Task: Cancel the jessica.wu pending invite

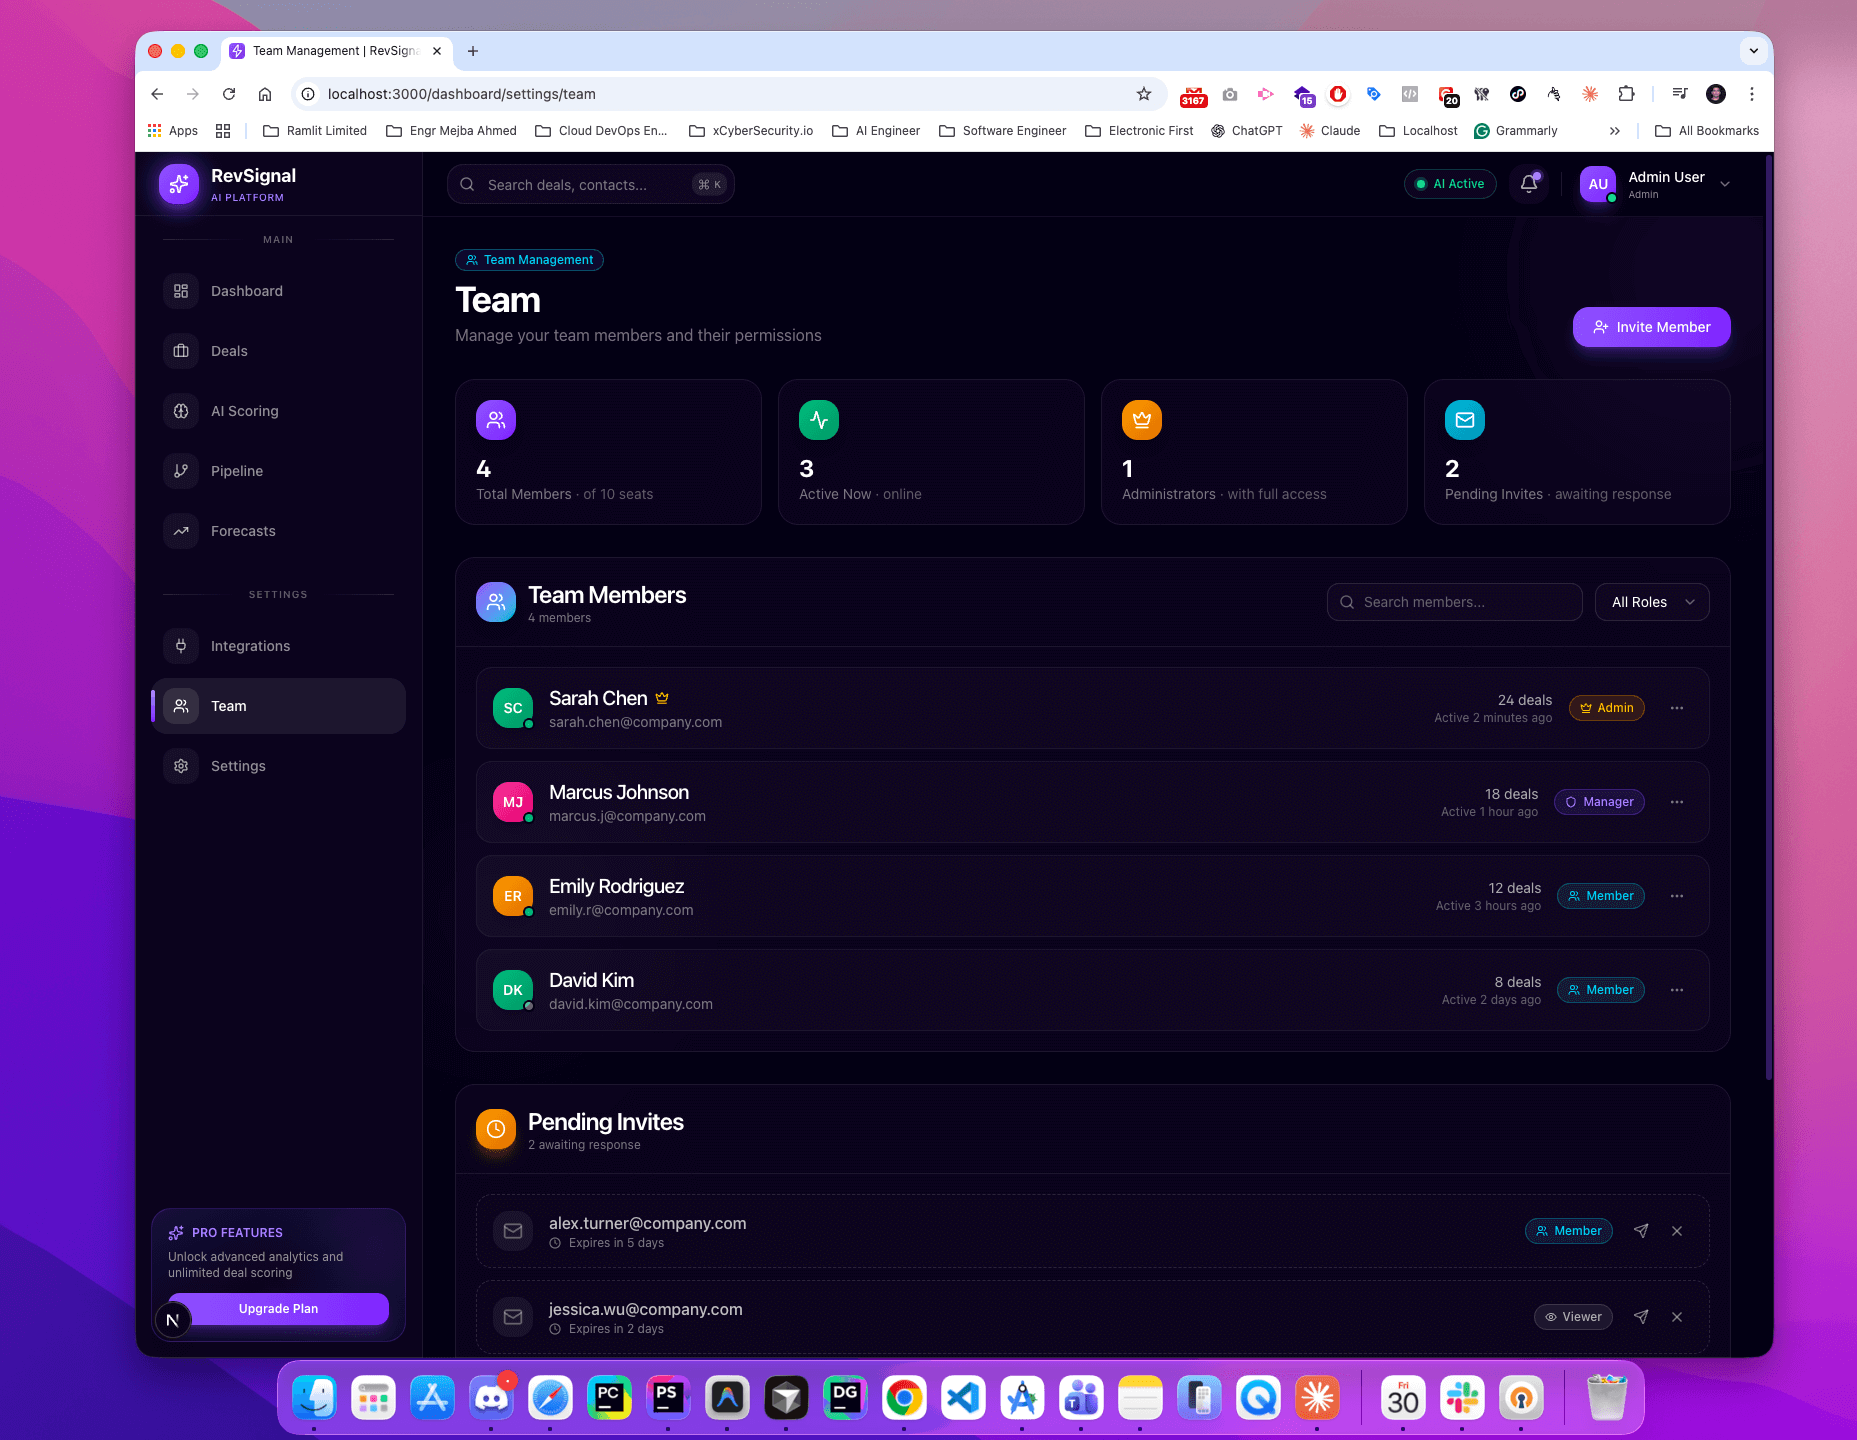Action: pyautogui.click(x=1677, y=1317)
